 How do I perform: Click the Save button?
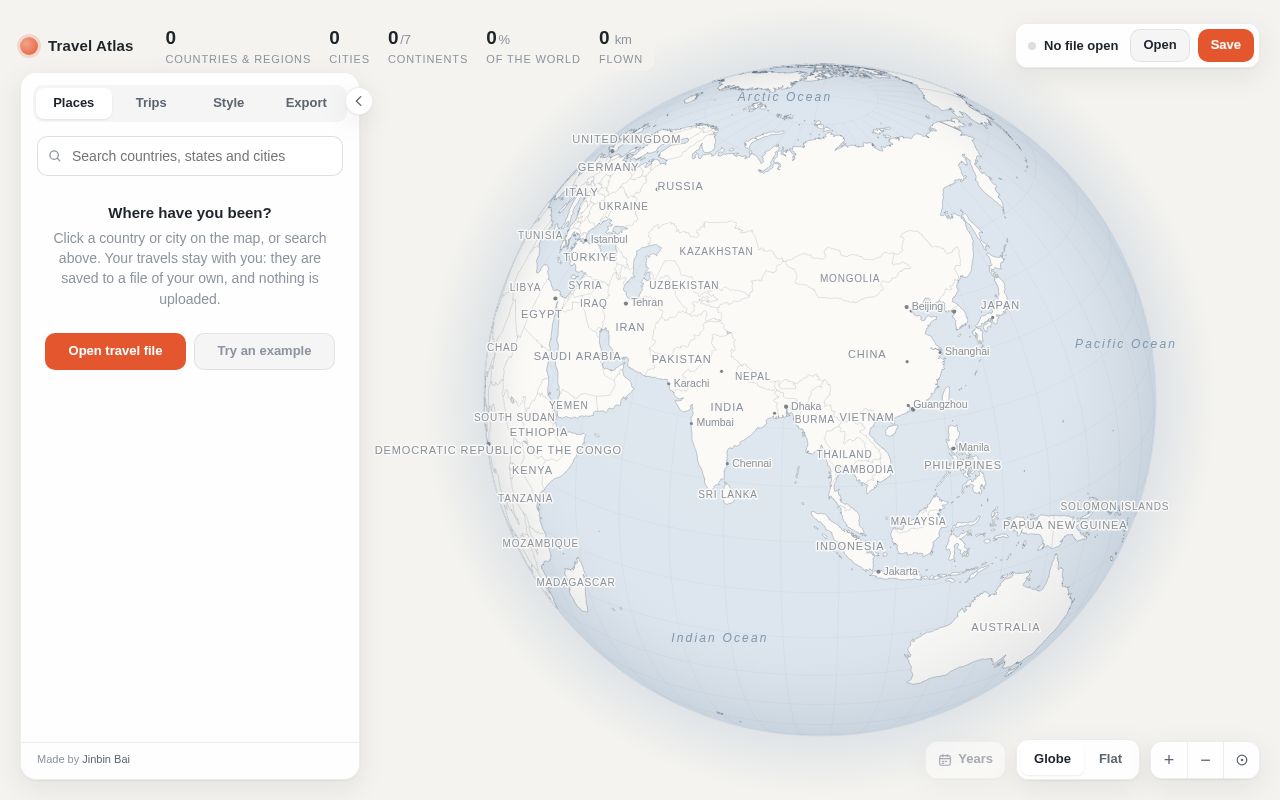[x=1225, y=45]
